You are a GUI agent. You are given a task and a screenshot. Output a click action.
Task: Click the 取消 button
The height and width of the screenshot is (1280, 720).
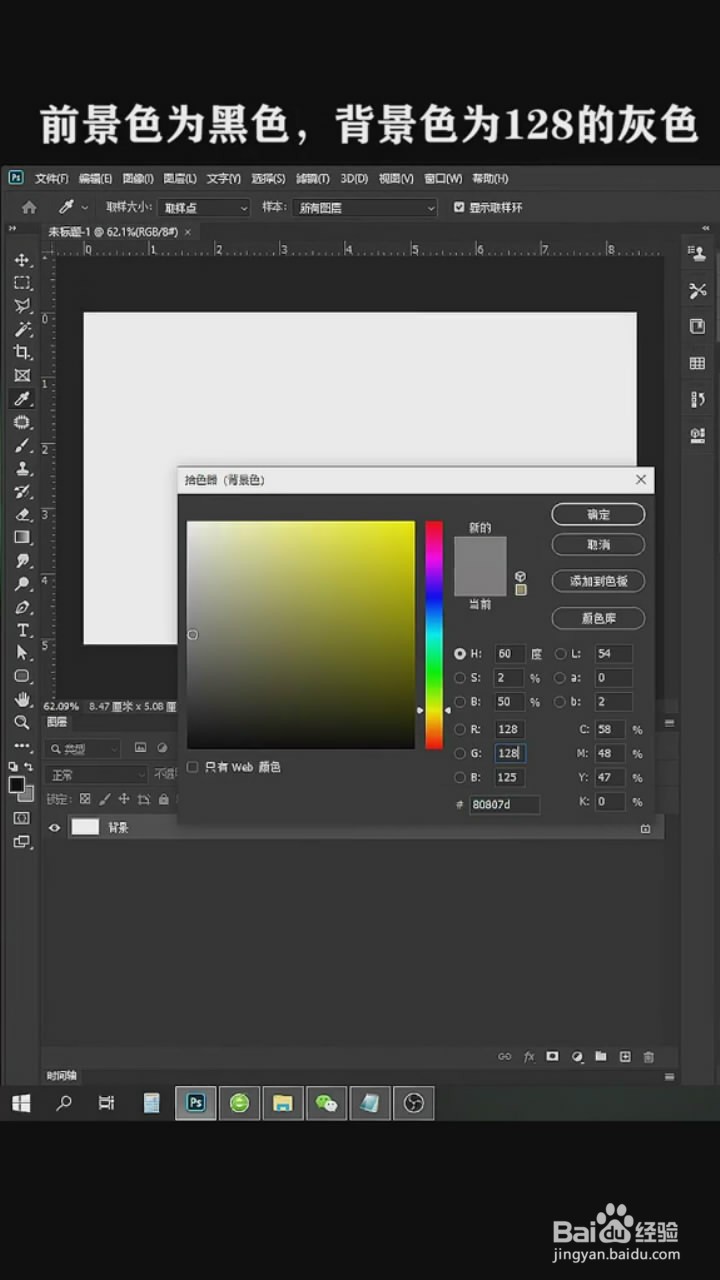point(598,545)
